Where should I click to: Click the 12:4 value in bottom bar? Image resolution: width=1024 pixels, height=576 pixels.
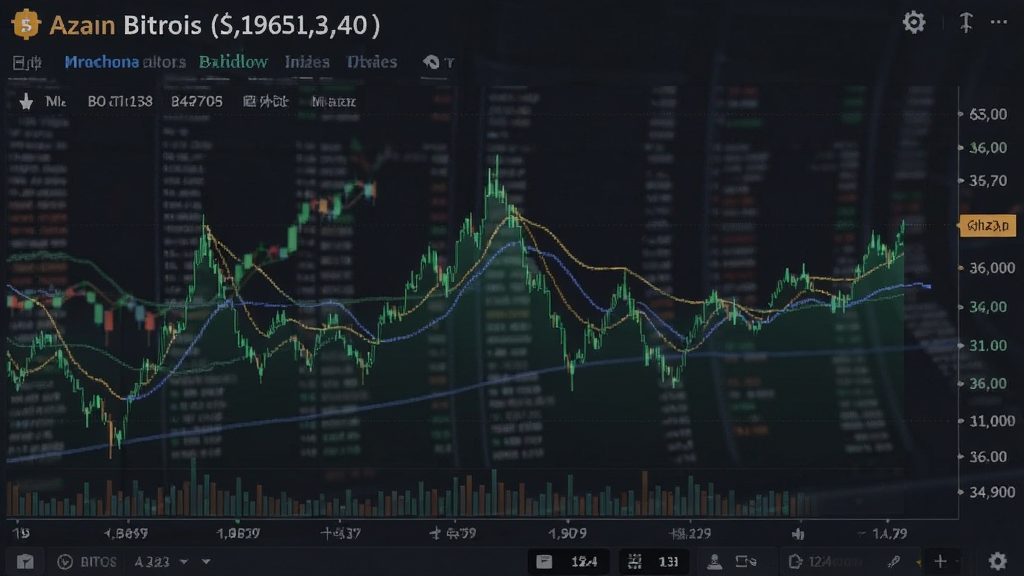[x=584, y=562]
